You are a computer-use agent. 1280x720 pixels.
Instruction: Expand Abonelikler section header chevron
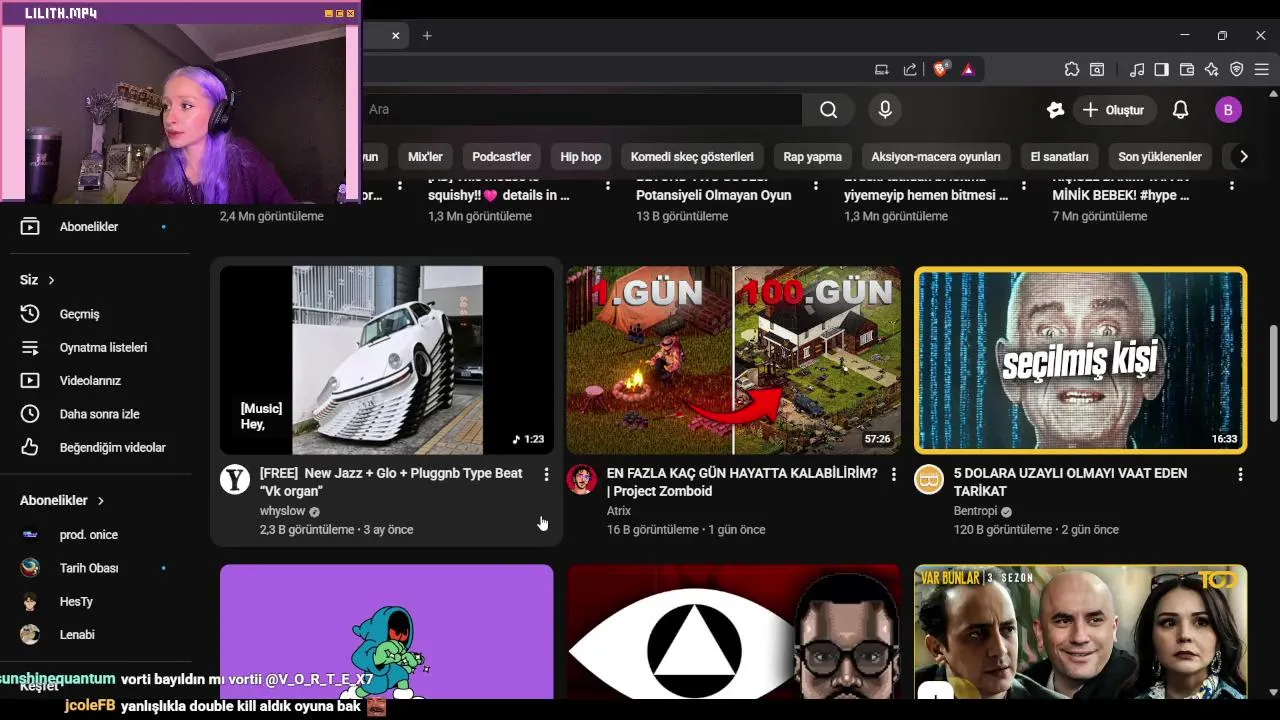(x=101, y=500)
